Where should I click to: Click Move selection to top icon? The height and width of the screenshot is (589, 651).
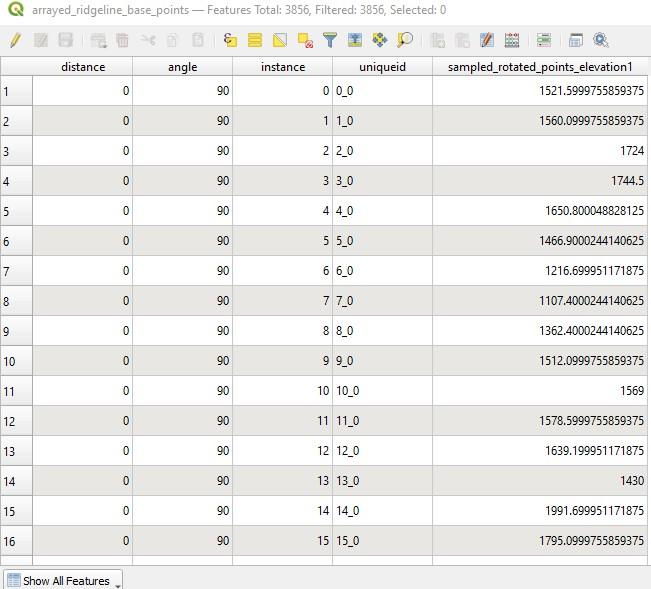click(x=355, y=40)
